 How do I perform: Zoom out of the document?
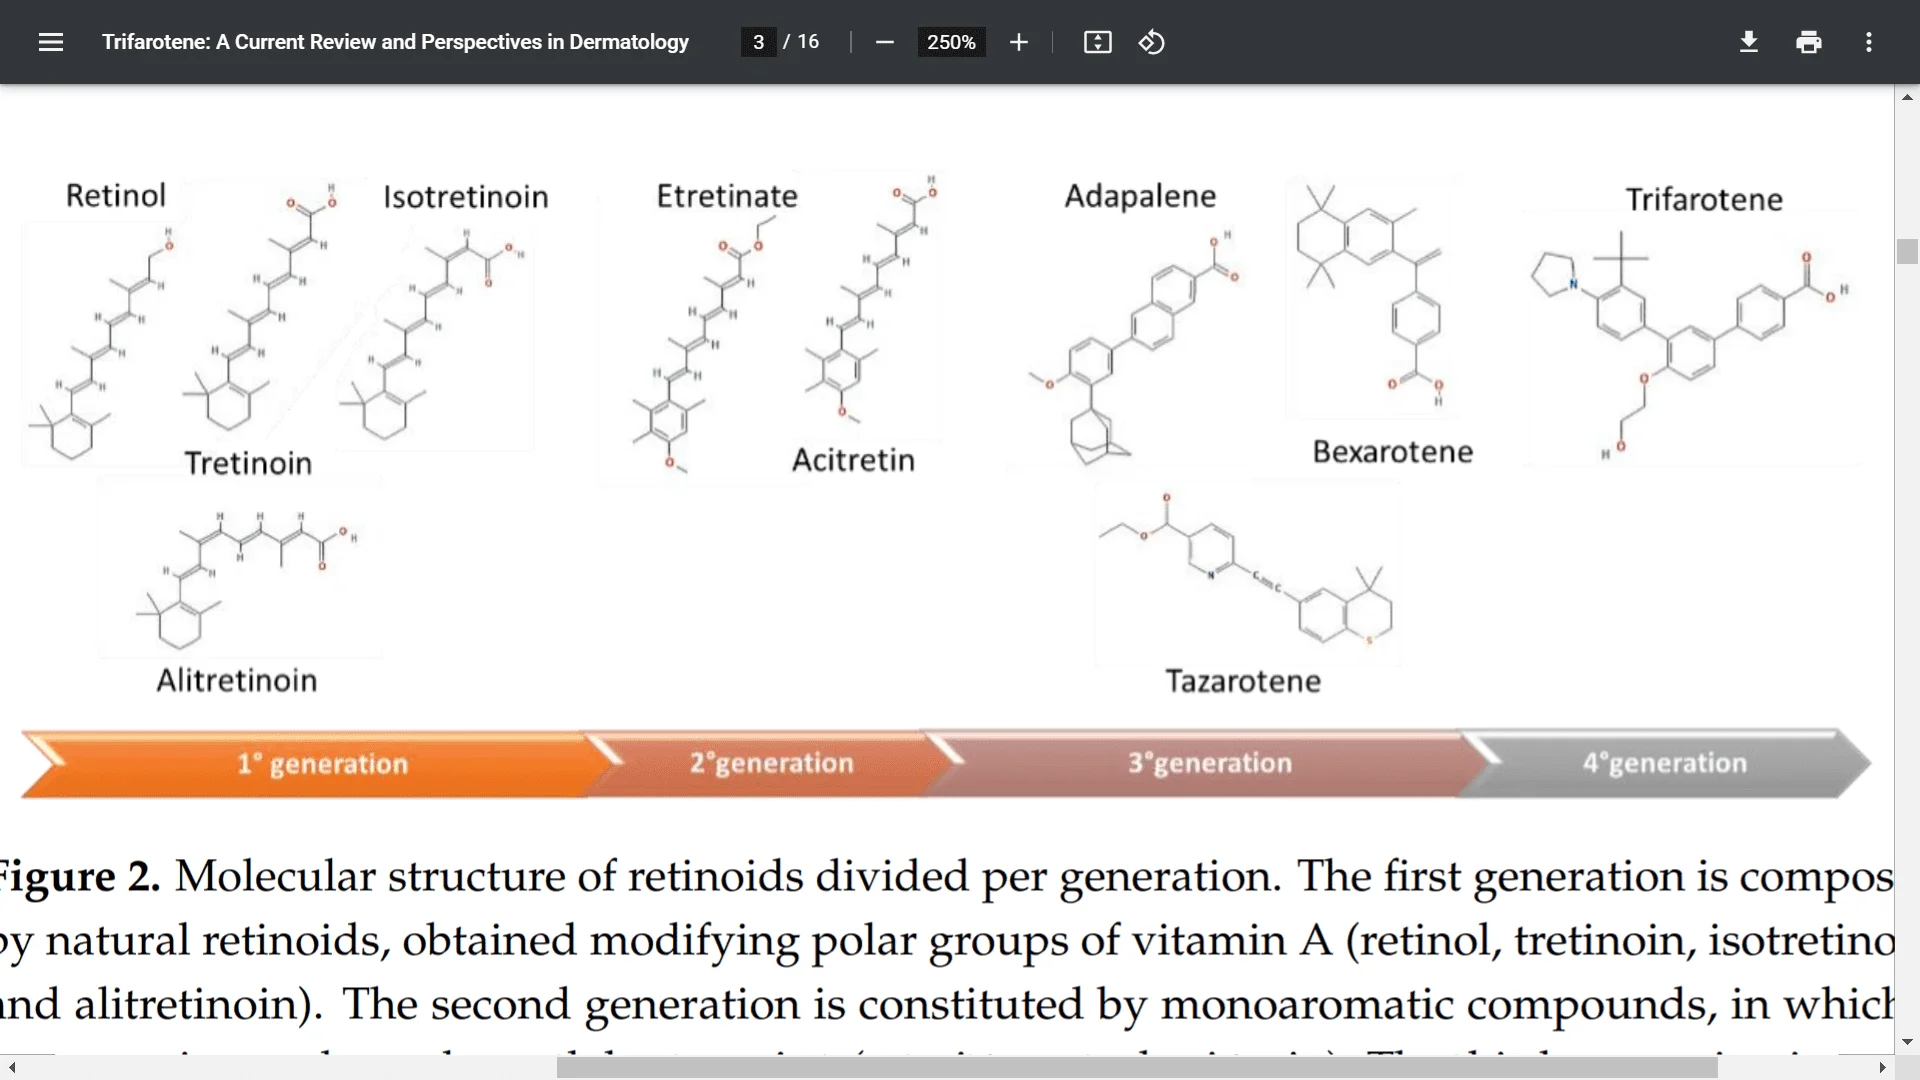[884, 42]
